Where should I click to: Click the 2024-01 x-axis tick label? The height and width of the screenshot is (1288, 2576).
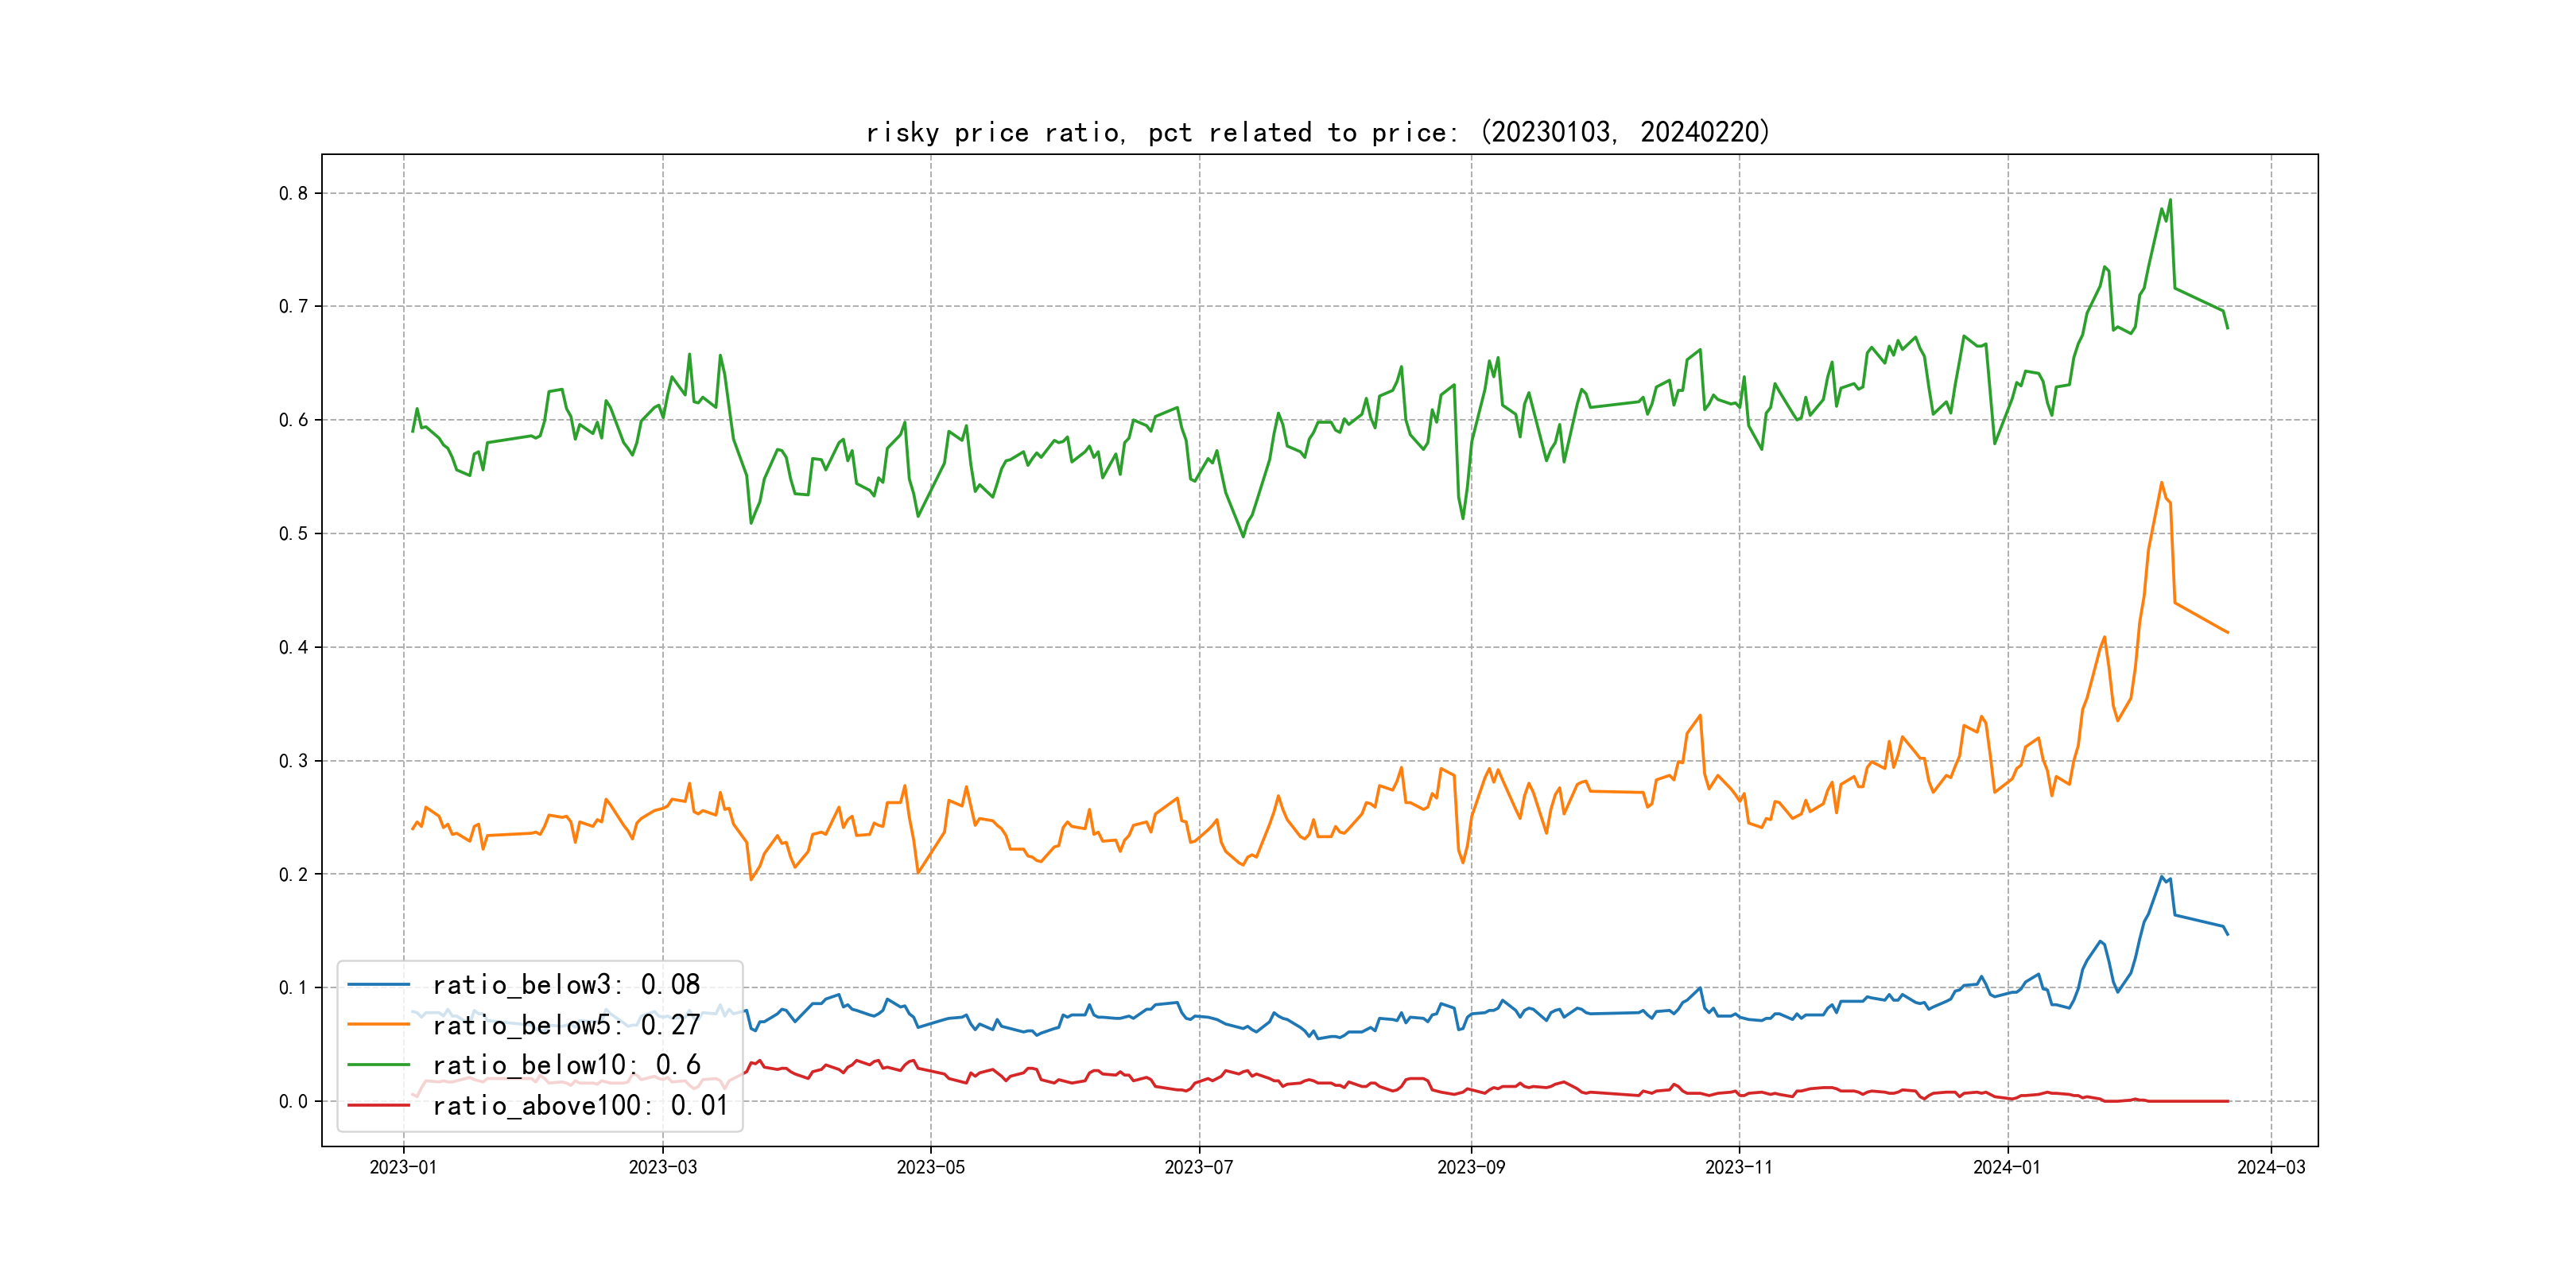2006,1167
